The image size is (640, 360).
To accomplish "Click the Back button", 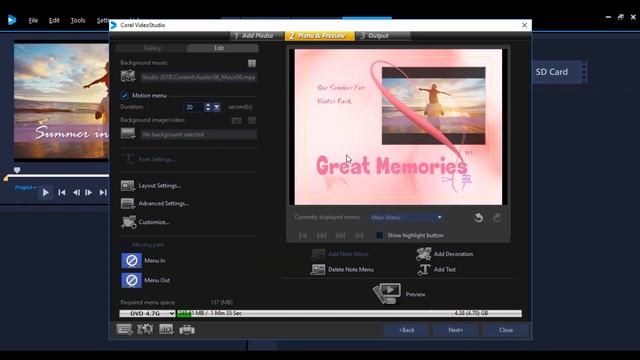I will click(407, 330).
